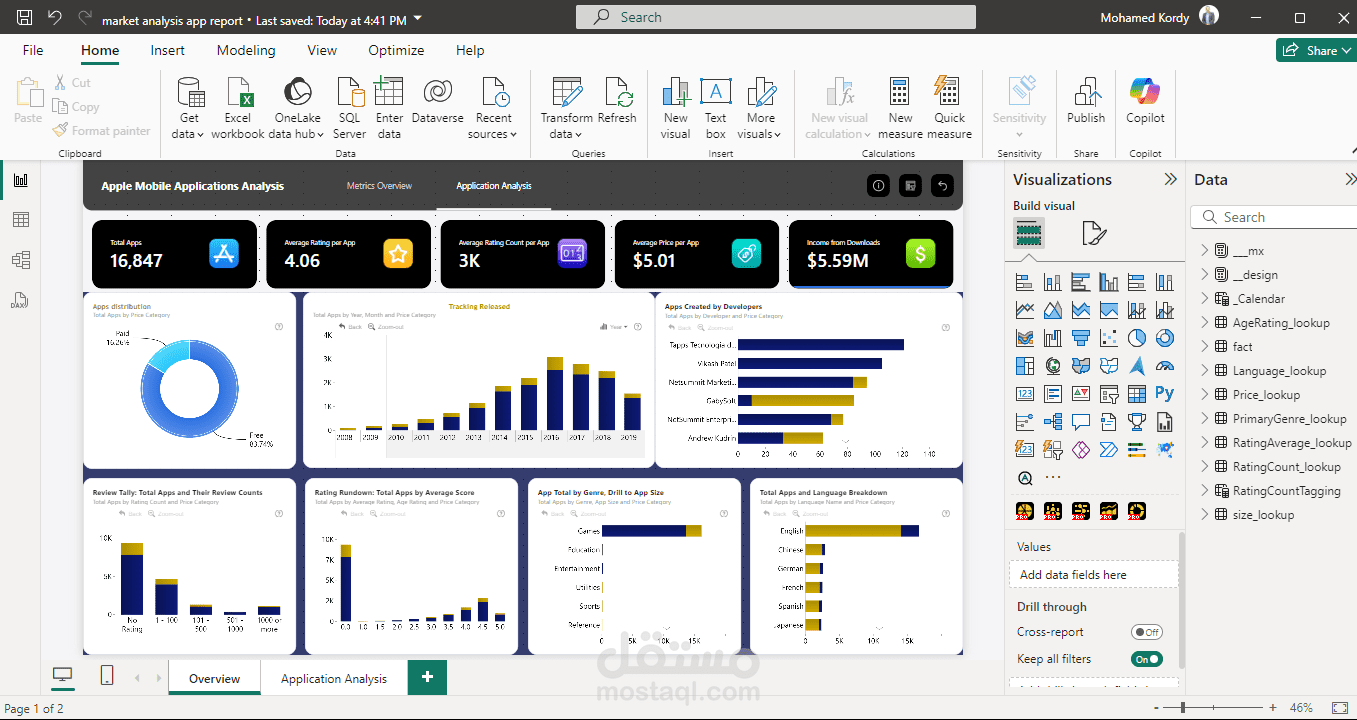Select the Key influencers visual type
The width and height of the screenshot is (1357, 720).
[x=1025, y=422]
